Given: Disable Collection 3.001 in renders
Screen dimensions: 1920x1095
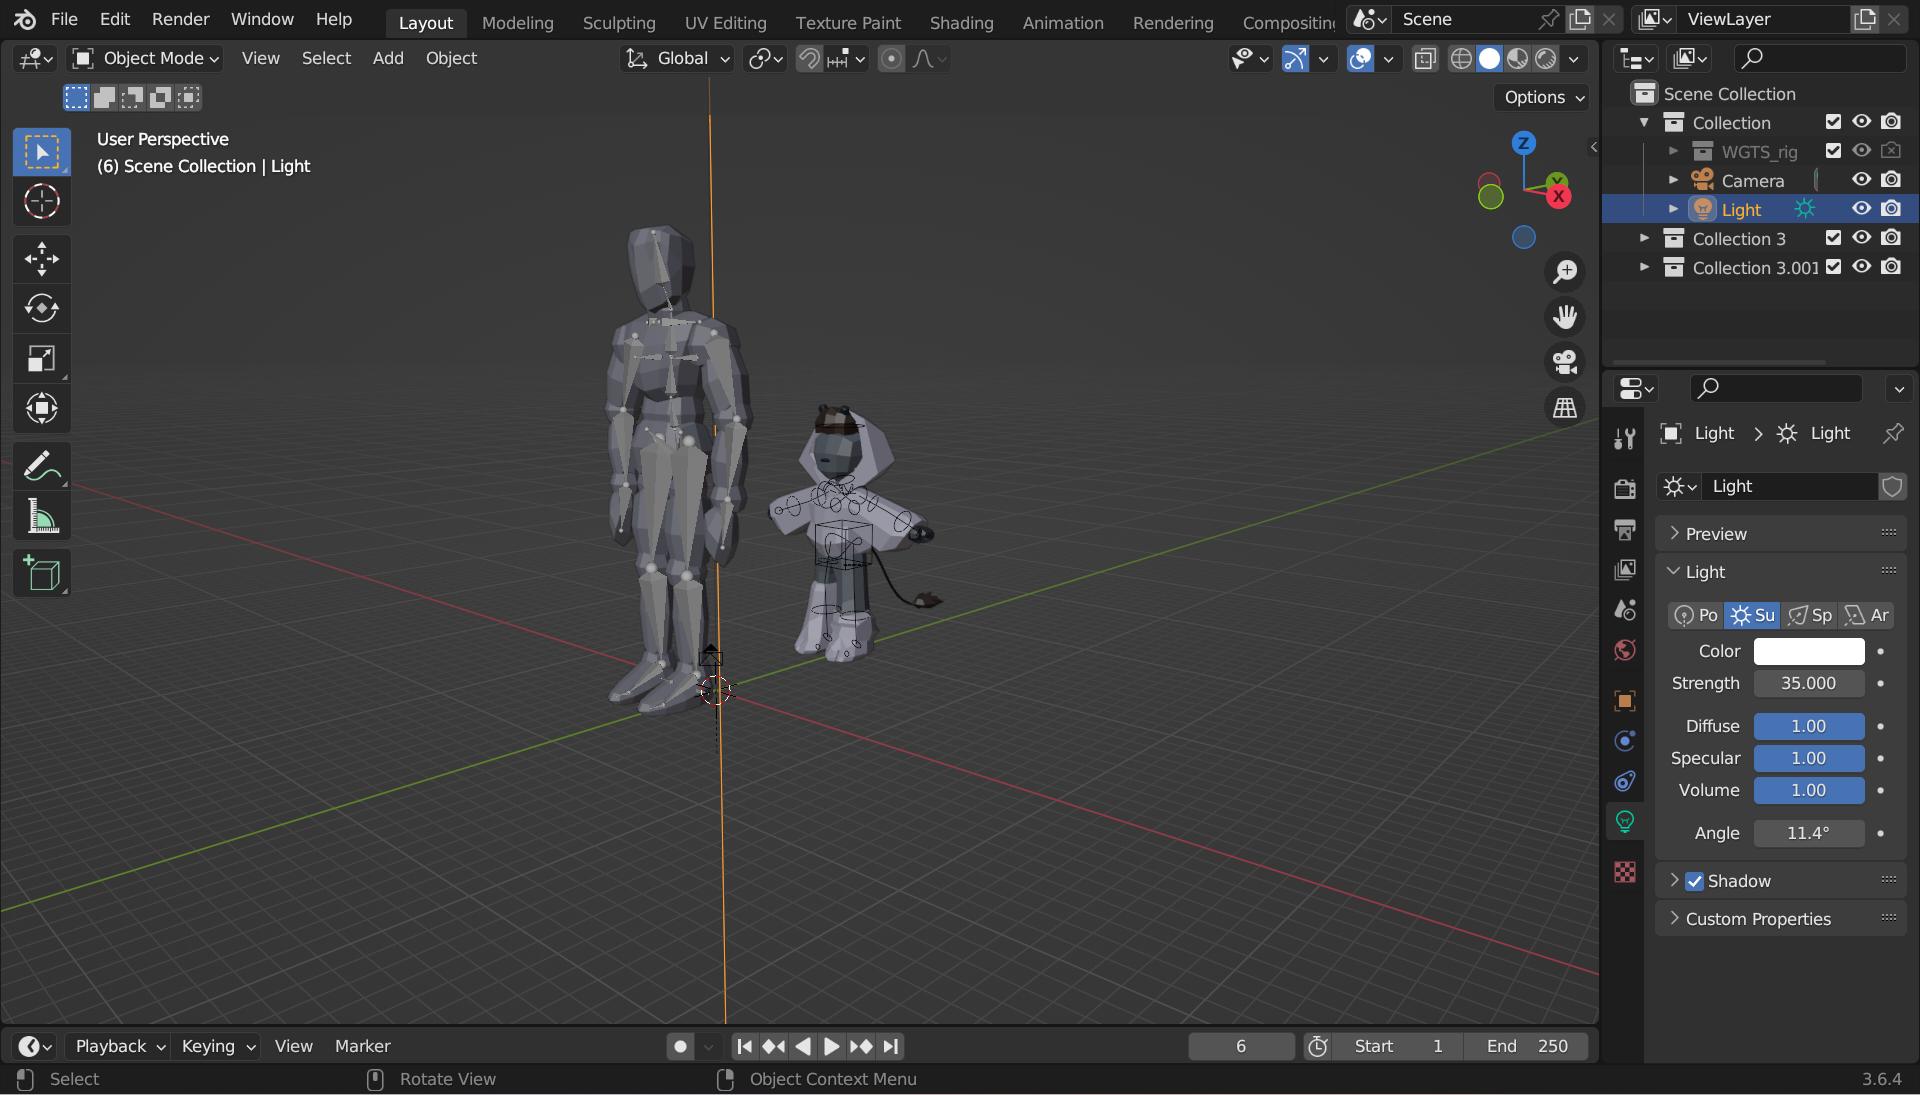Looking at the screenshot, I should point(1891,267).
